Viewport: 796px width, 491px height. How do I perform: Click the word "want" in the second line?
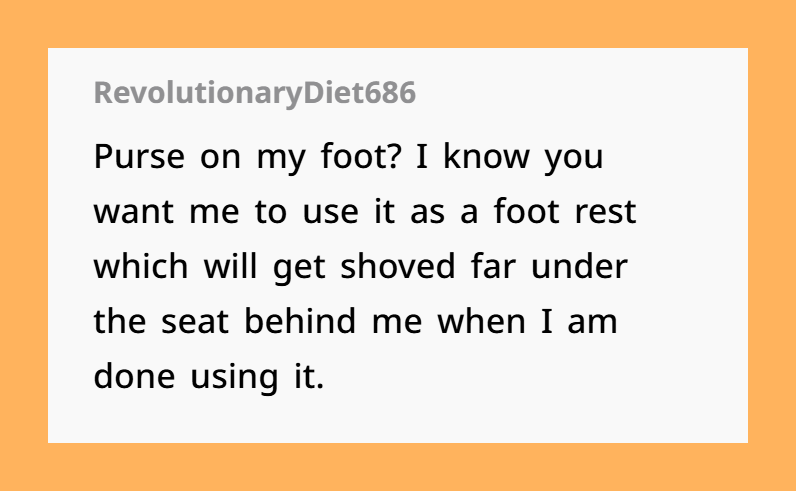tap(134, 213)
